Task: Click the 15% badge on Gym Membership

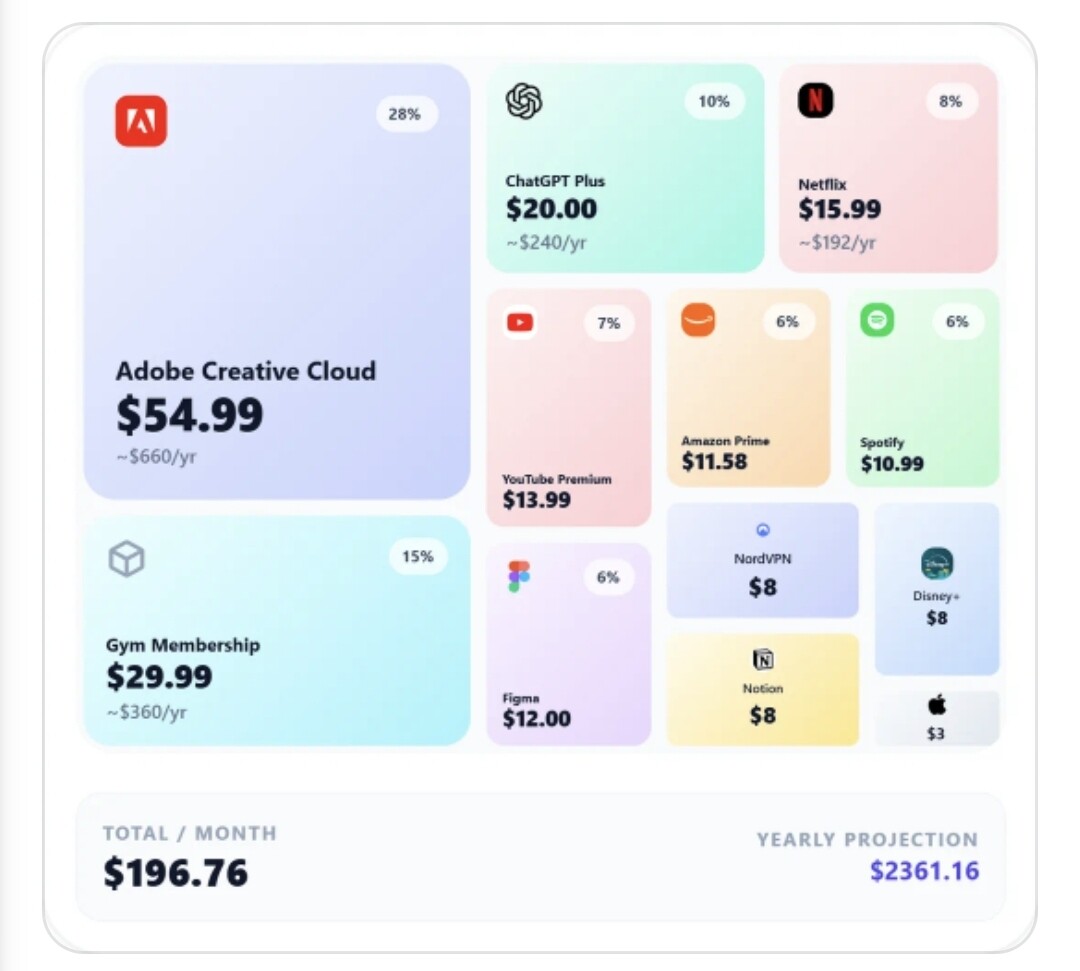Action: point(418,557)
